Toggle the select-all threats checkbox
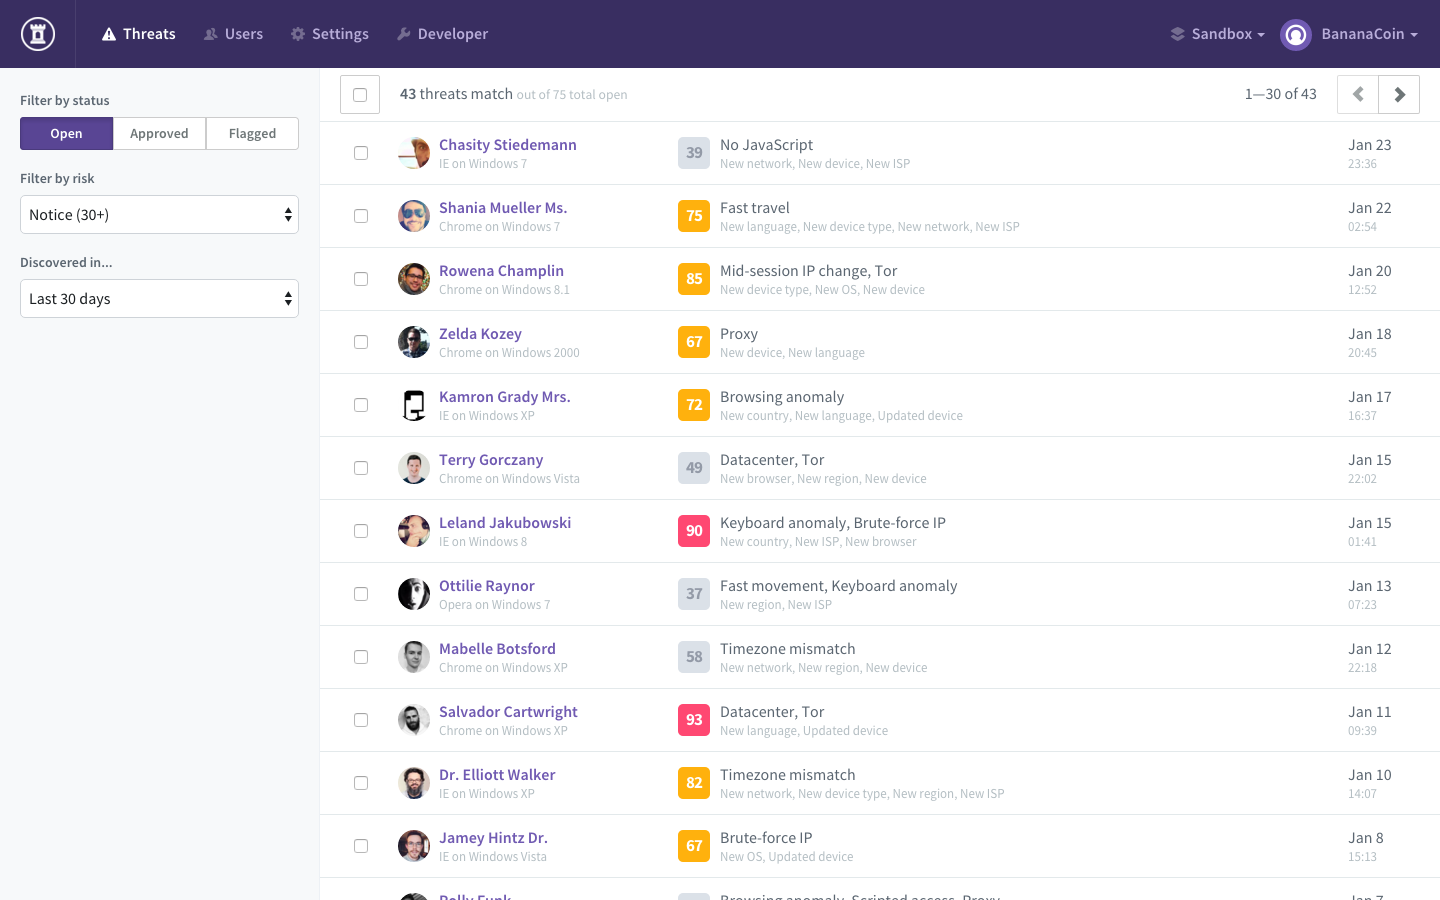Viewport: 1440px width, 900px height. pos(360,95)
